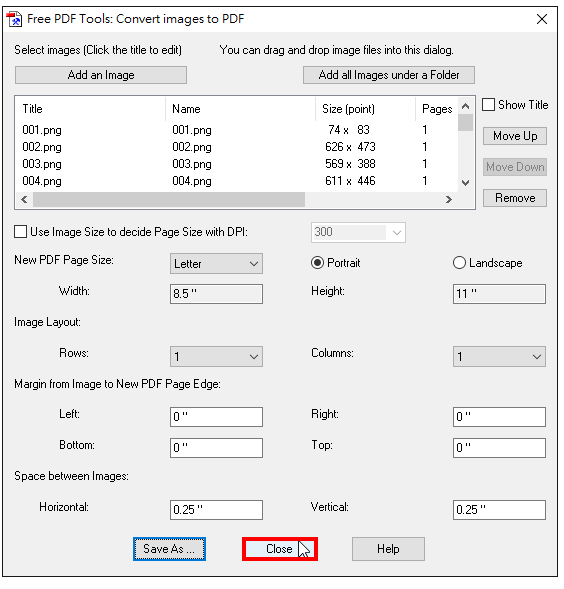Click Add all Images under a Folder
The height and width of the screenshot is (589, 564).
point(389,75)
